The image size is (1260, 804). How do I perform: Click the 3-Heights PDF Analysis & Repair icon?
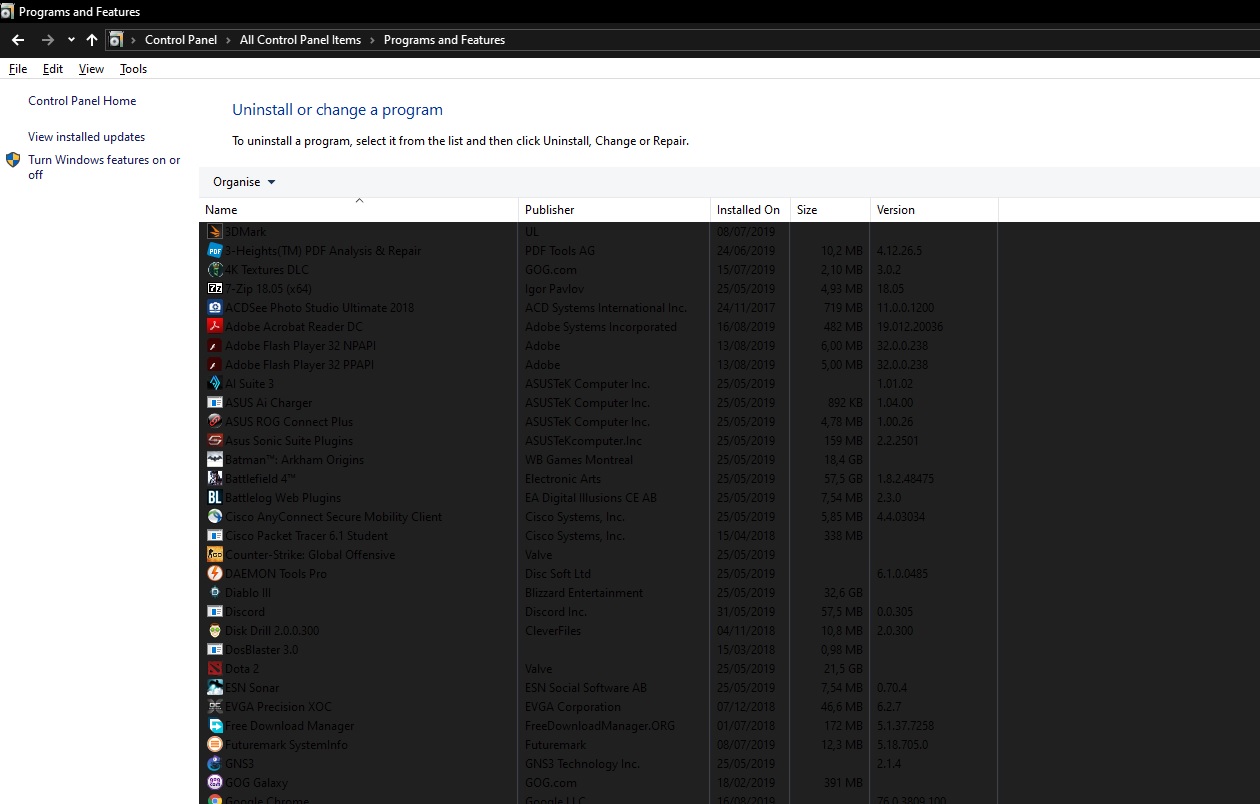(x=215, y=250)
